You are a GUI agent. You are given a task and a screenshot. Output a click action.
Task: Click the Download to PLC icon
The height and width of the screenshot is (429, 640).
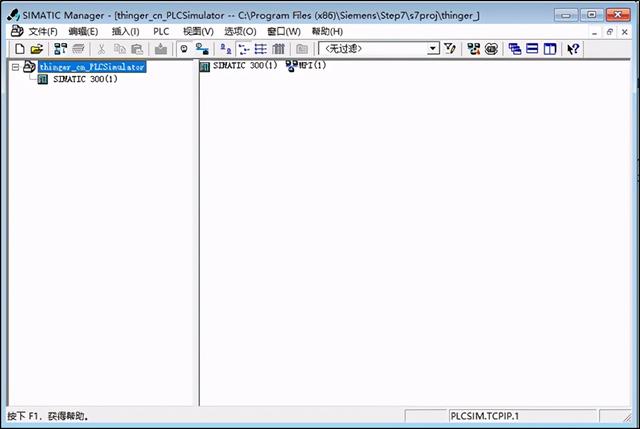click(x=160, y=49)
